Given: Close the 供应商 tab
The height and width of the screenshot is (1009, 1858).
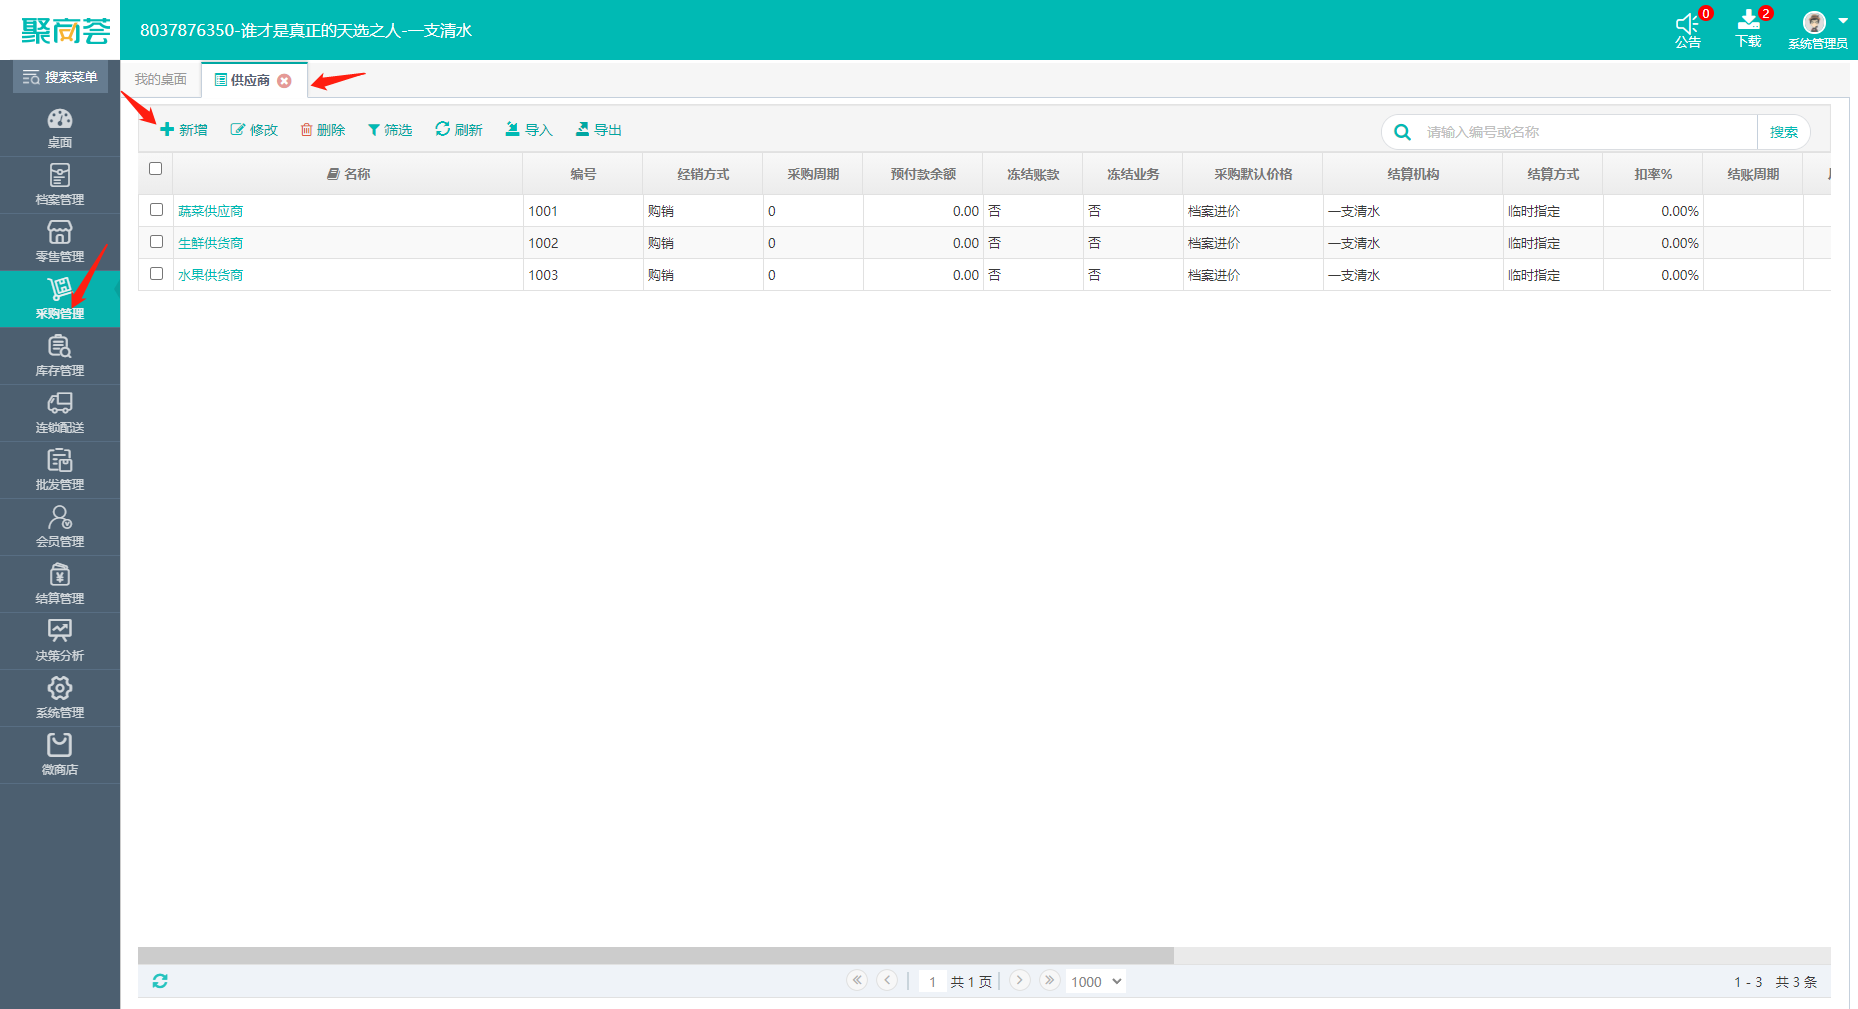Looking at the screenshot, I should point(285,81).
